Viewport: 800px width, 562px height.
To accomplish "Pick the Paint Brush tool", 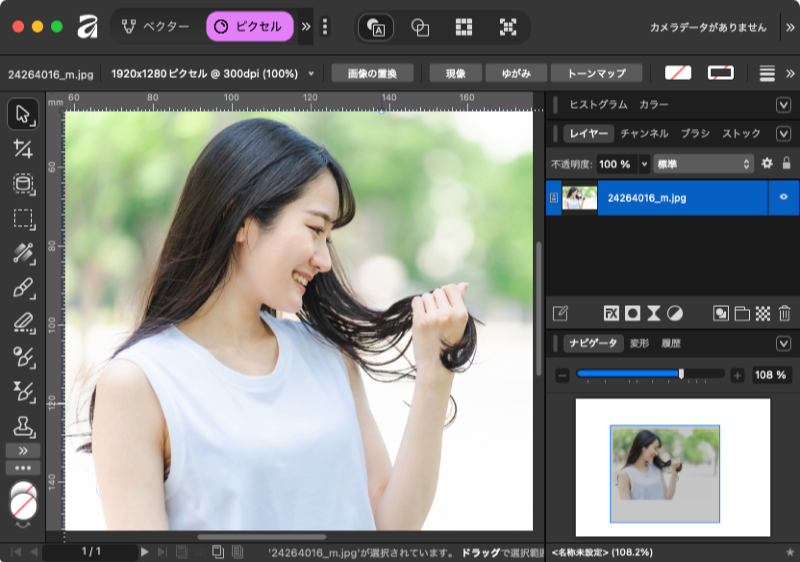I will click(x=24, y=288).
